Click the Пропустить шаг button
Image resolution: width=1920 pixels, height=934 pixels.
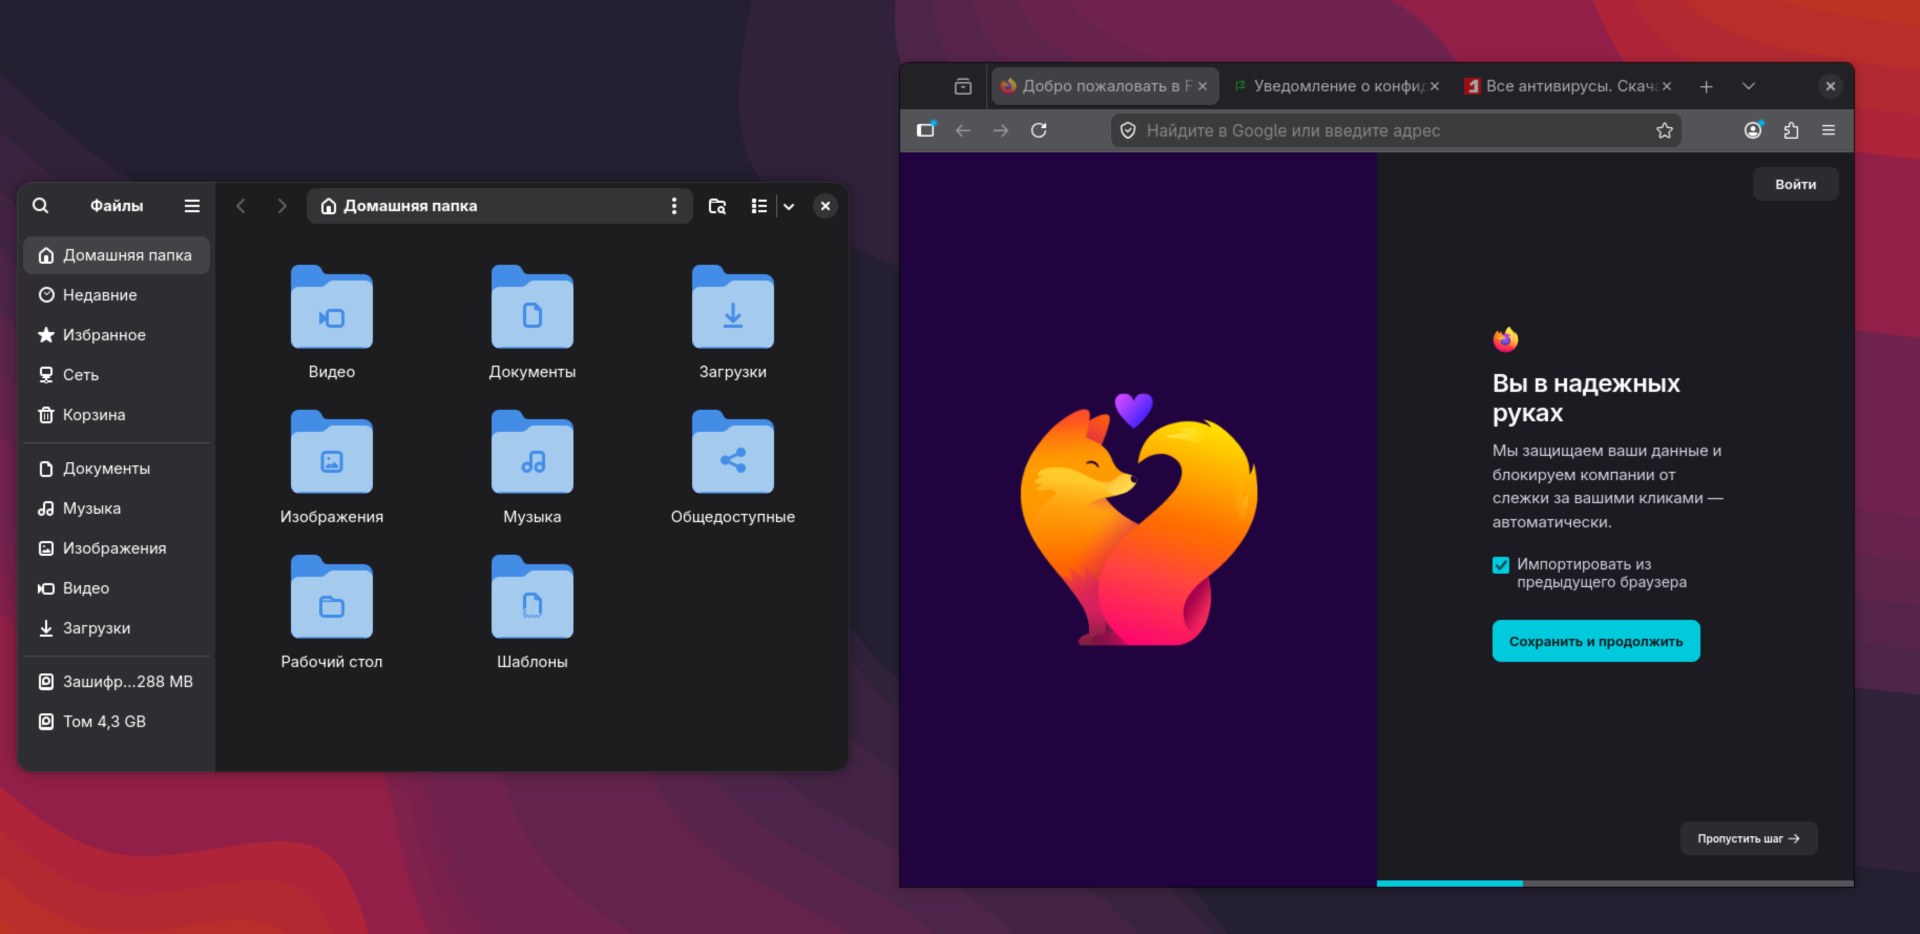[x=1748, y=839]
